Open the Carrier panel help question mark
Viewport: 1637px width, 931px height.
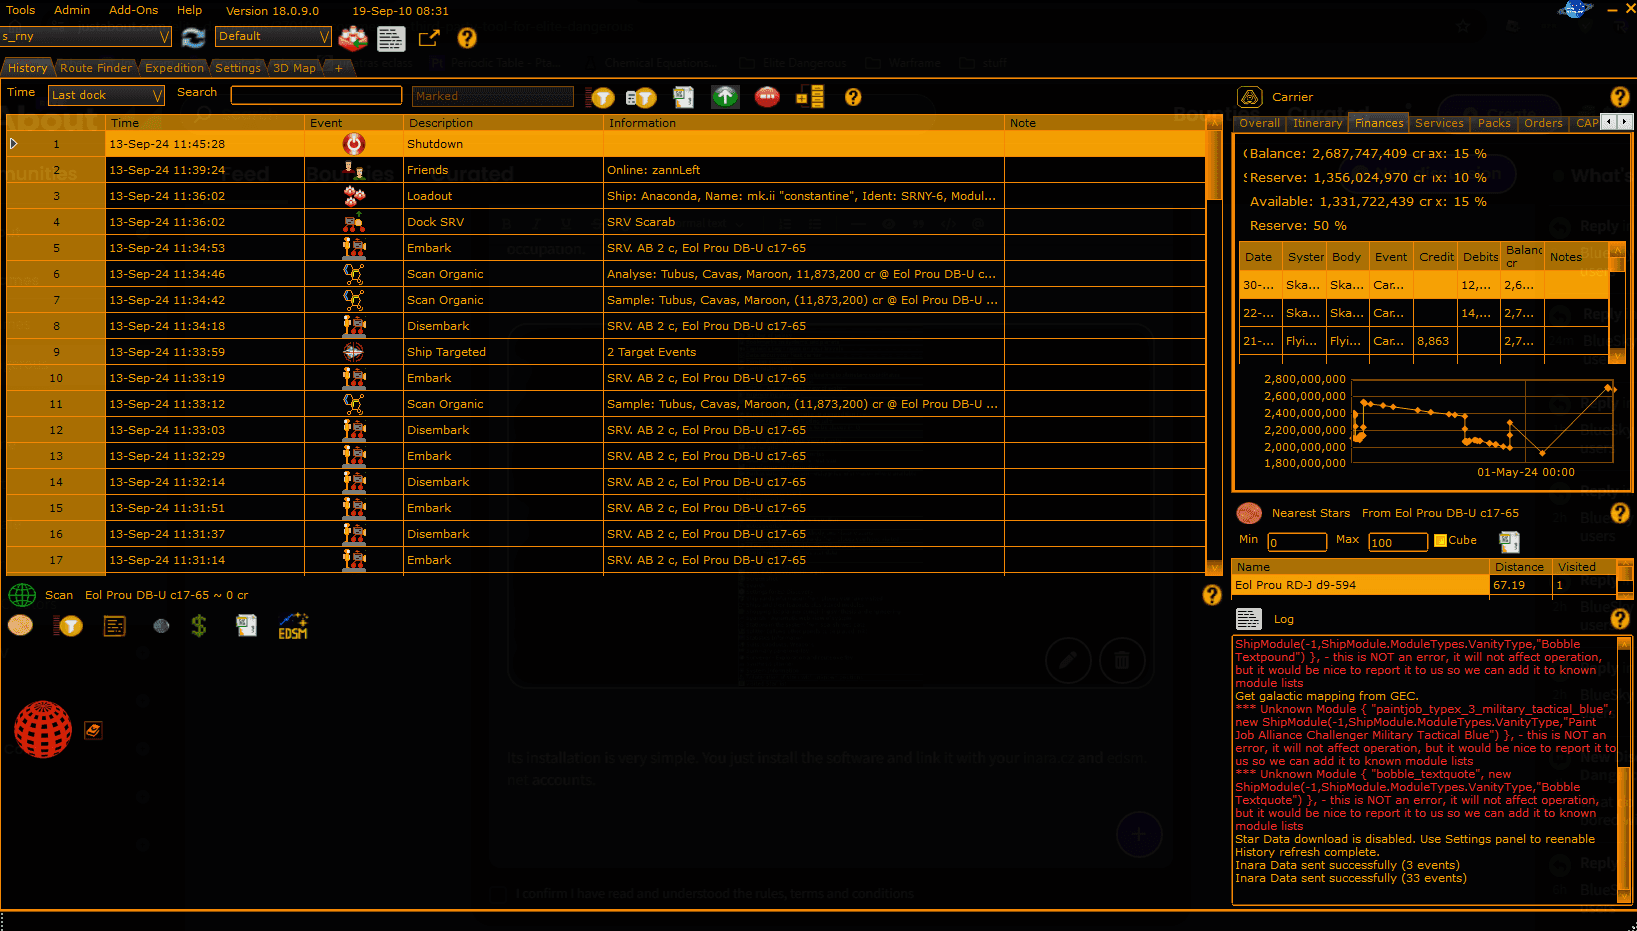coord(1619,97)
